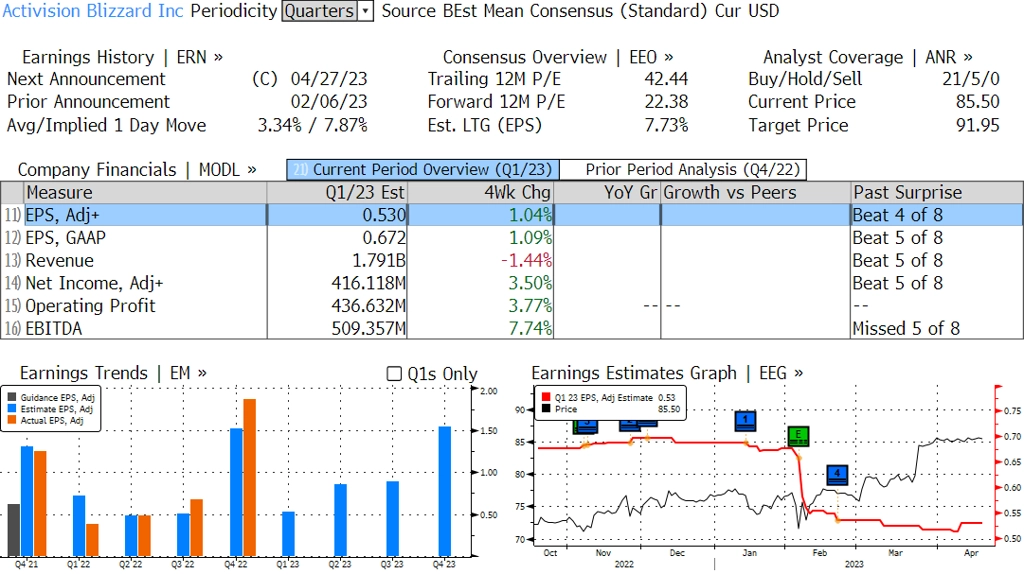1024x574 pixels.
Task: Select row 14 Net Income, Adj+
Action: coord(512,283)
